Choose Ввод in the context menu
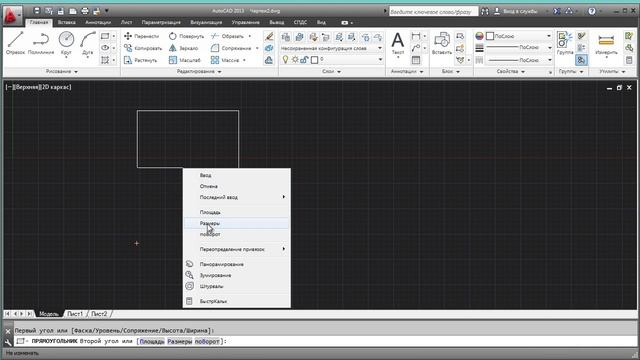Screen dimensions: 640x360 click(237, 175)
